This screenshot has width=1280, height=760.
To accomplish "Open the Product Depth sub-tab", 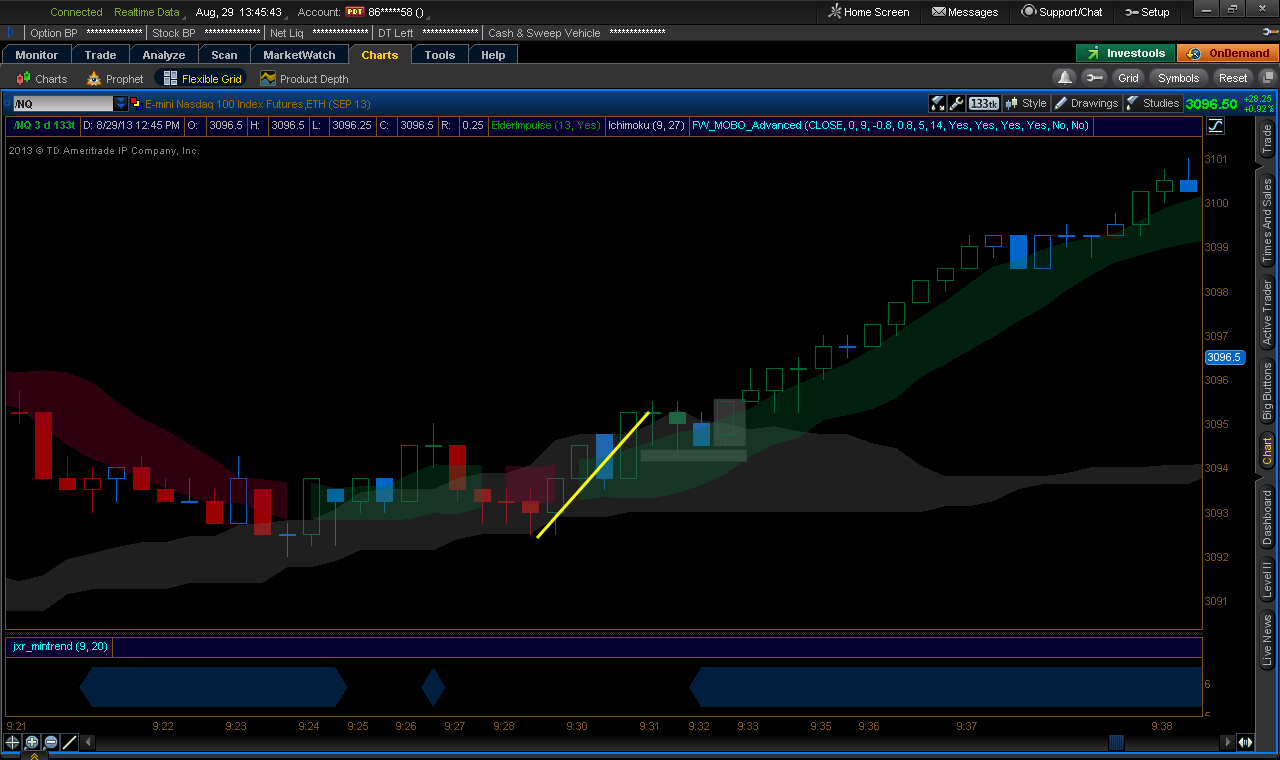I will (305, 78).
